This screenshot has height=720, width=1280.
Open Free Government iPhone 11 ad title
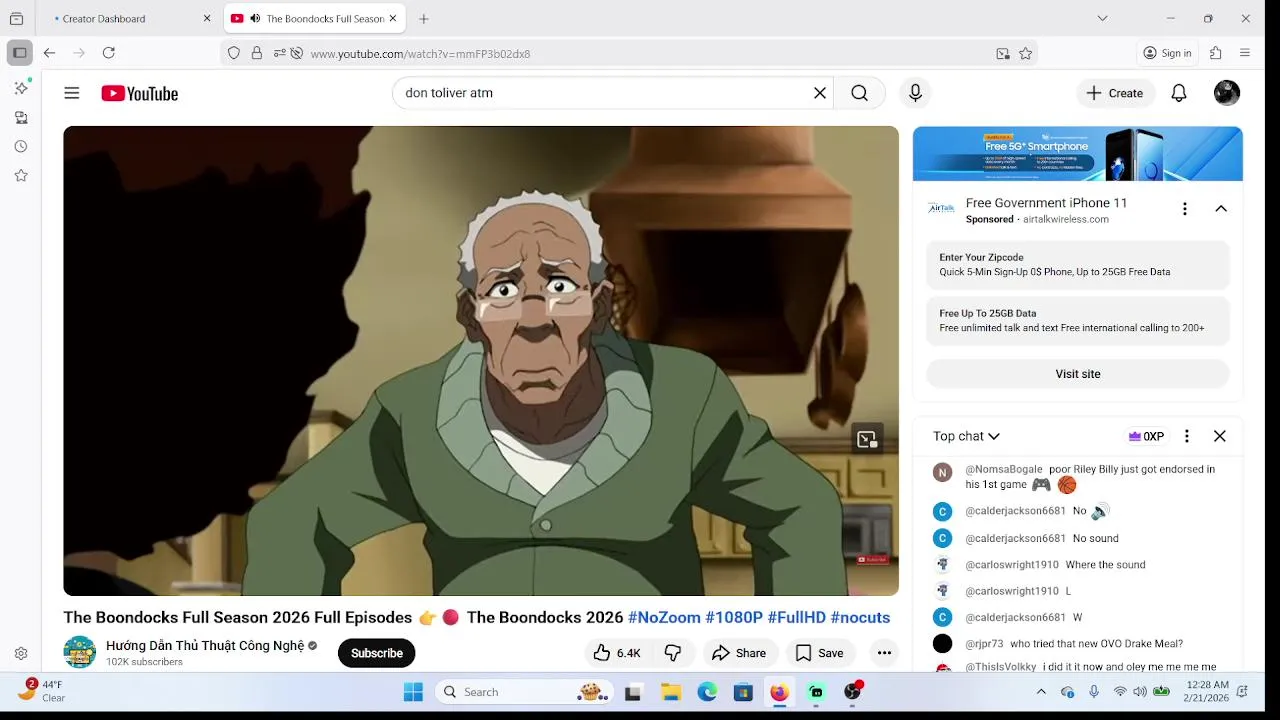click(1046, 203)
